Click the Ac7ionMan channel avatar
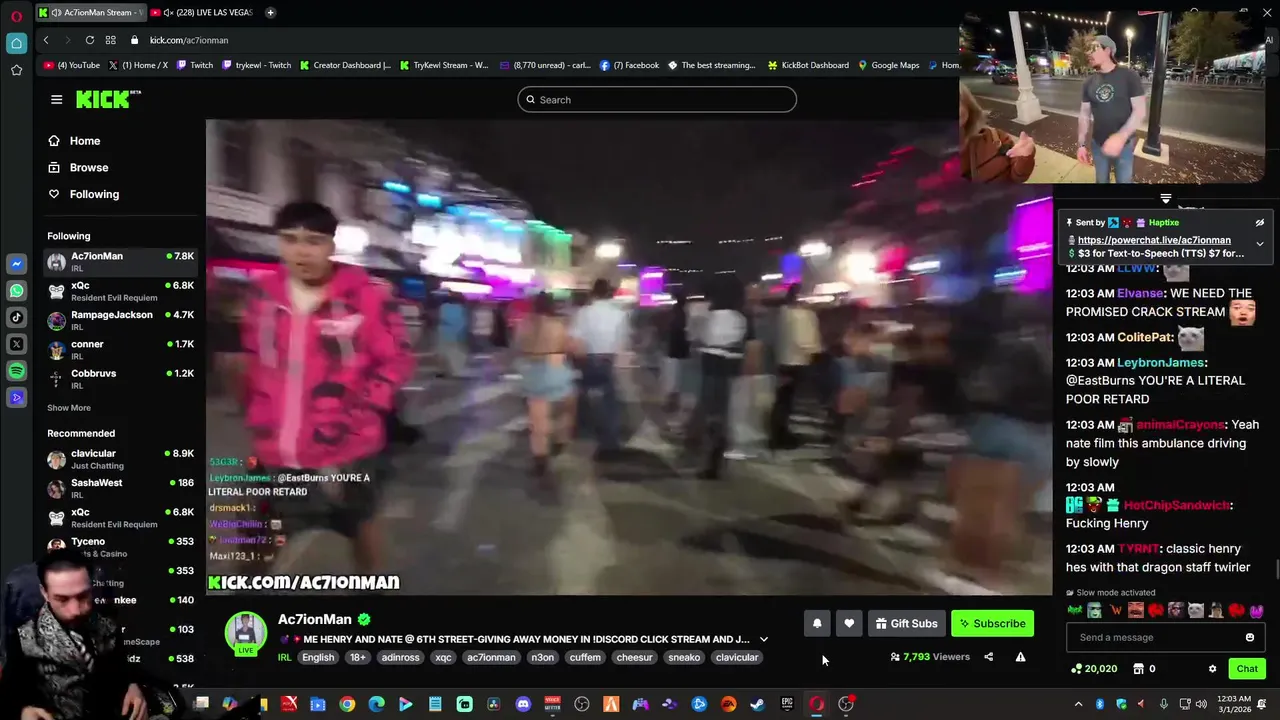 pos(245,632)
